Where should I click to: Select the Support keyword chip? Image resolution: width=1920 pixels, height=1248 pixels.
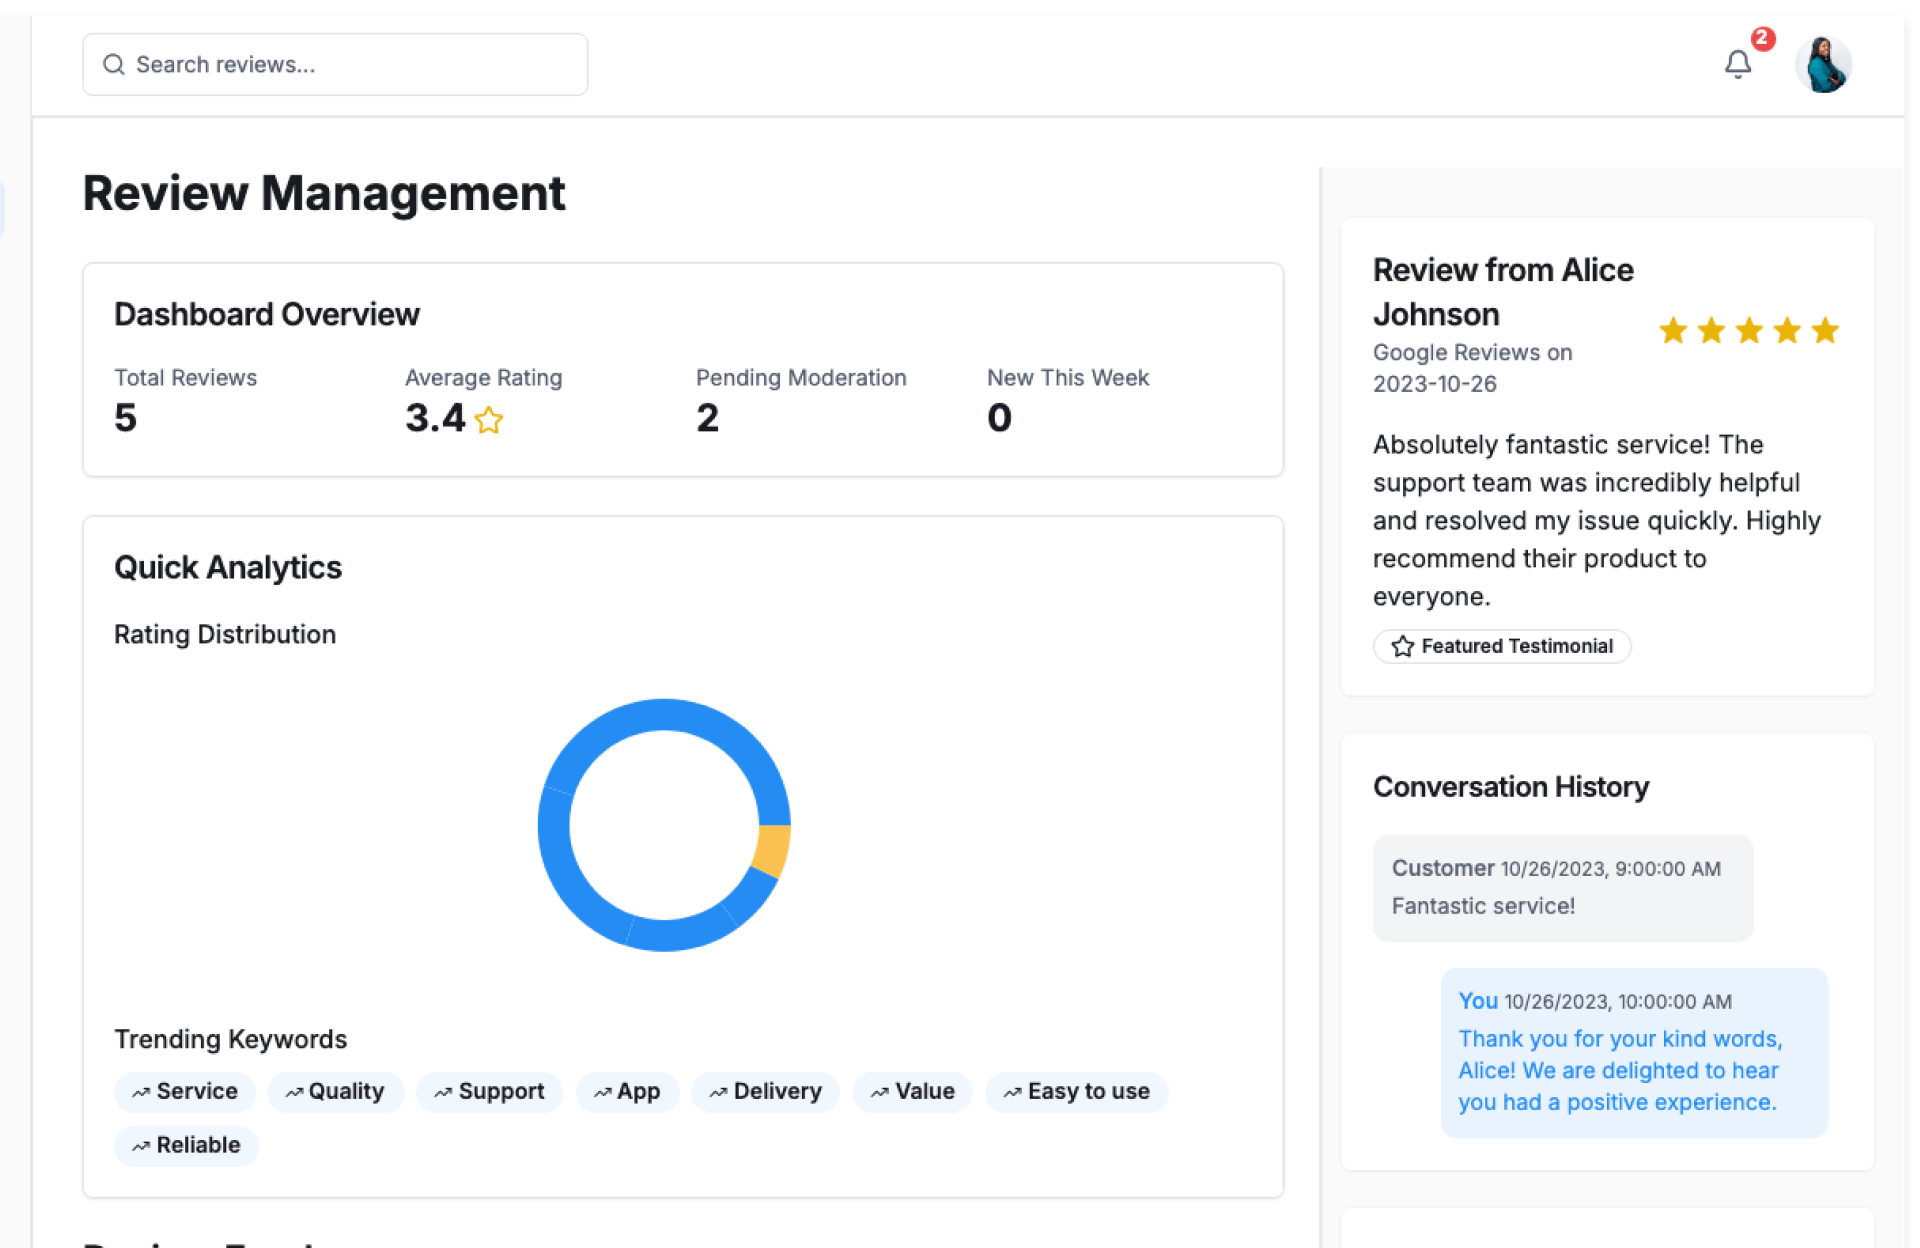pos(489,1092)
